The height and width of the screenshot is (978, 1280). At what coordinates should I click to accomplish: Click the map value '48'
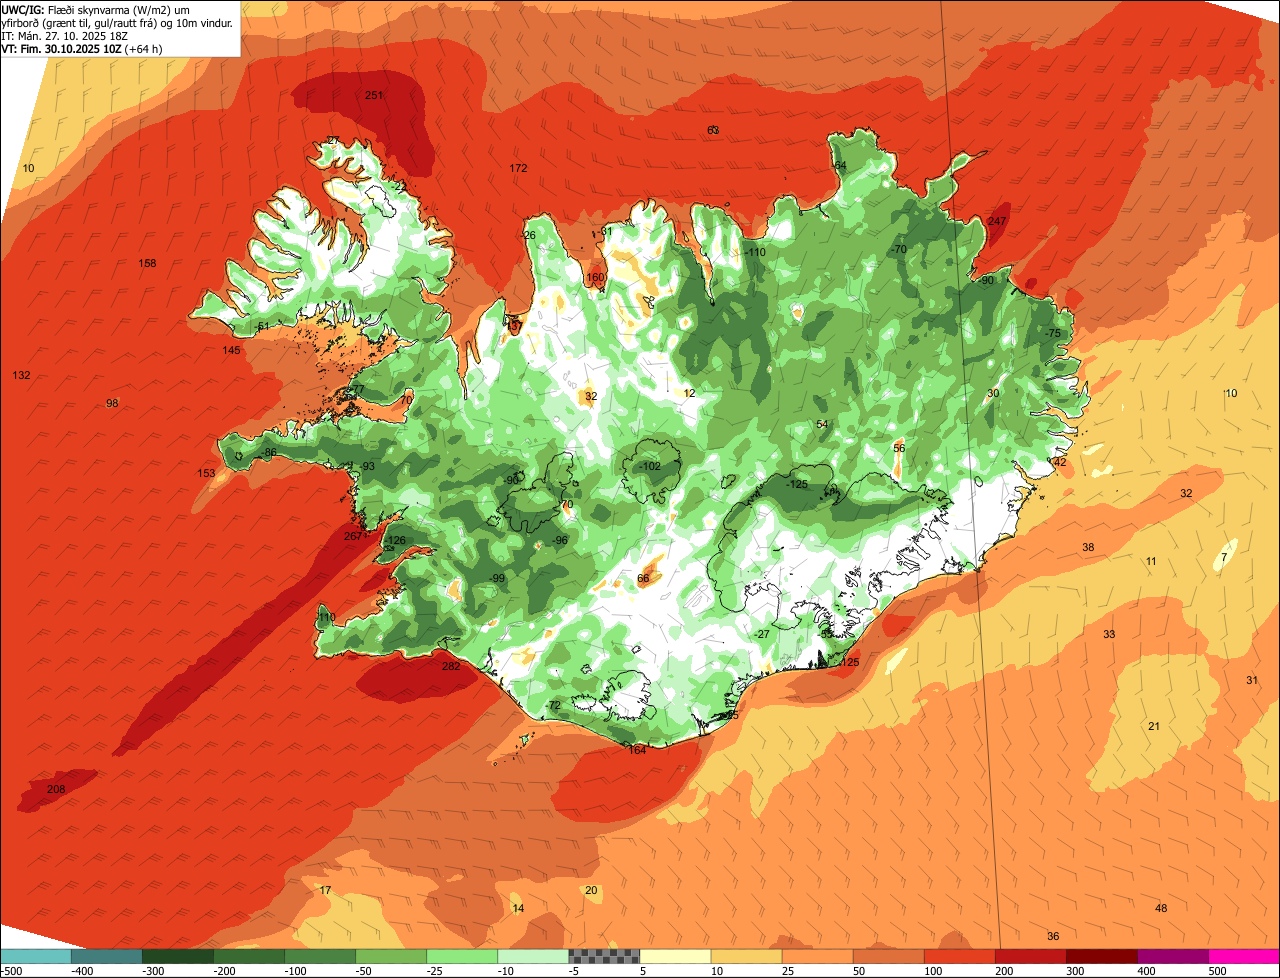tap(1161, 908)
